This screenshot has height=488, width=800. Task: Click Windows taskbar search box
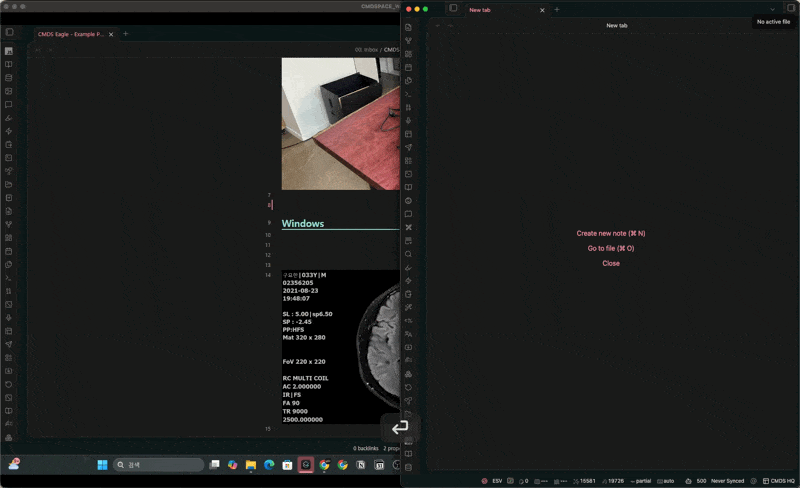tap(159, 465)
